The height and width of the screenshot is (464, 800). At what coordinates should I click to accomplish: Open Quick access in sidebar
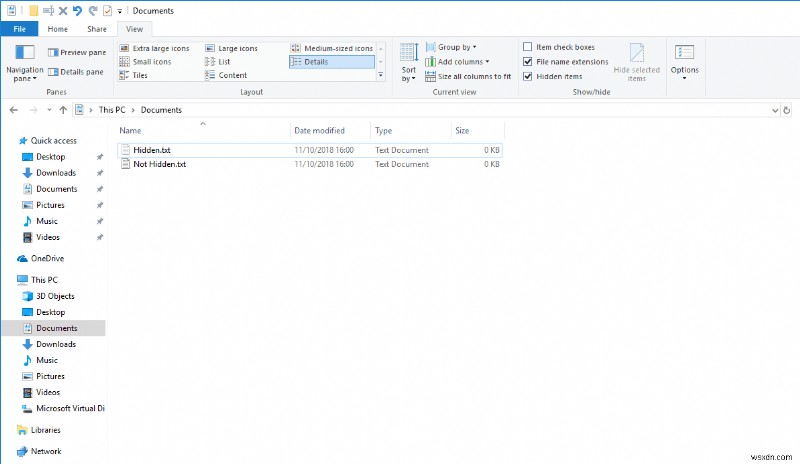click(x=54, y=141)
